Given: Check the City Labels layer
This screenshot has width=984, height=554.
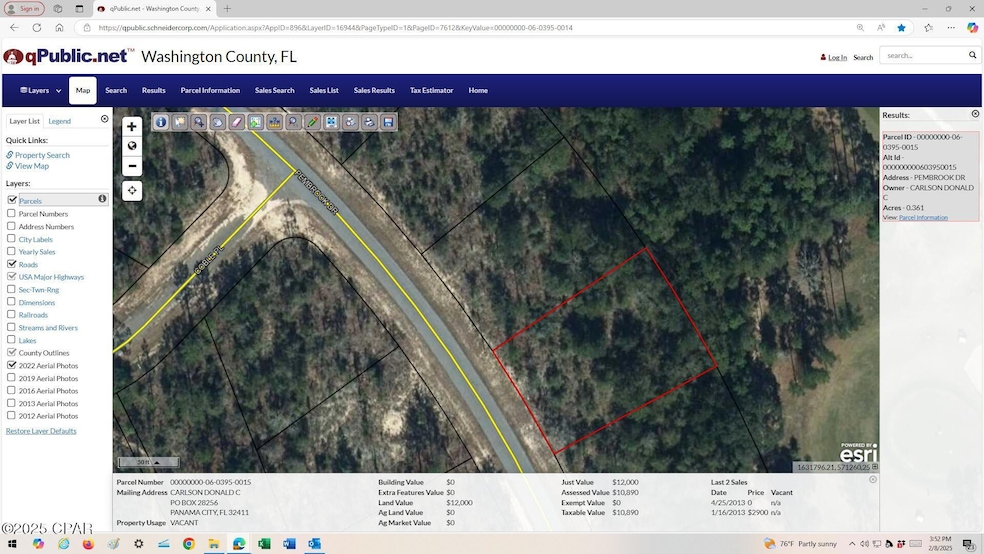Looking at the screenshot, I should [11, 238].
